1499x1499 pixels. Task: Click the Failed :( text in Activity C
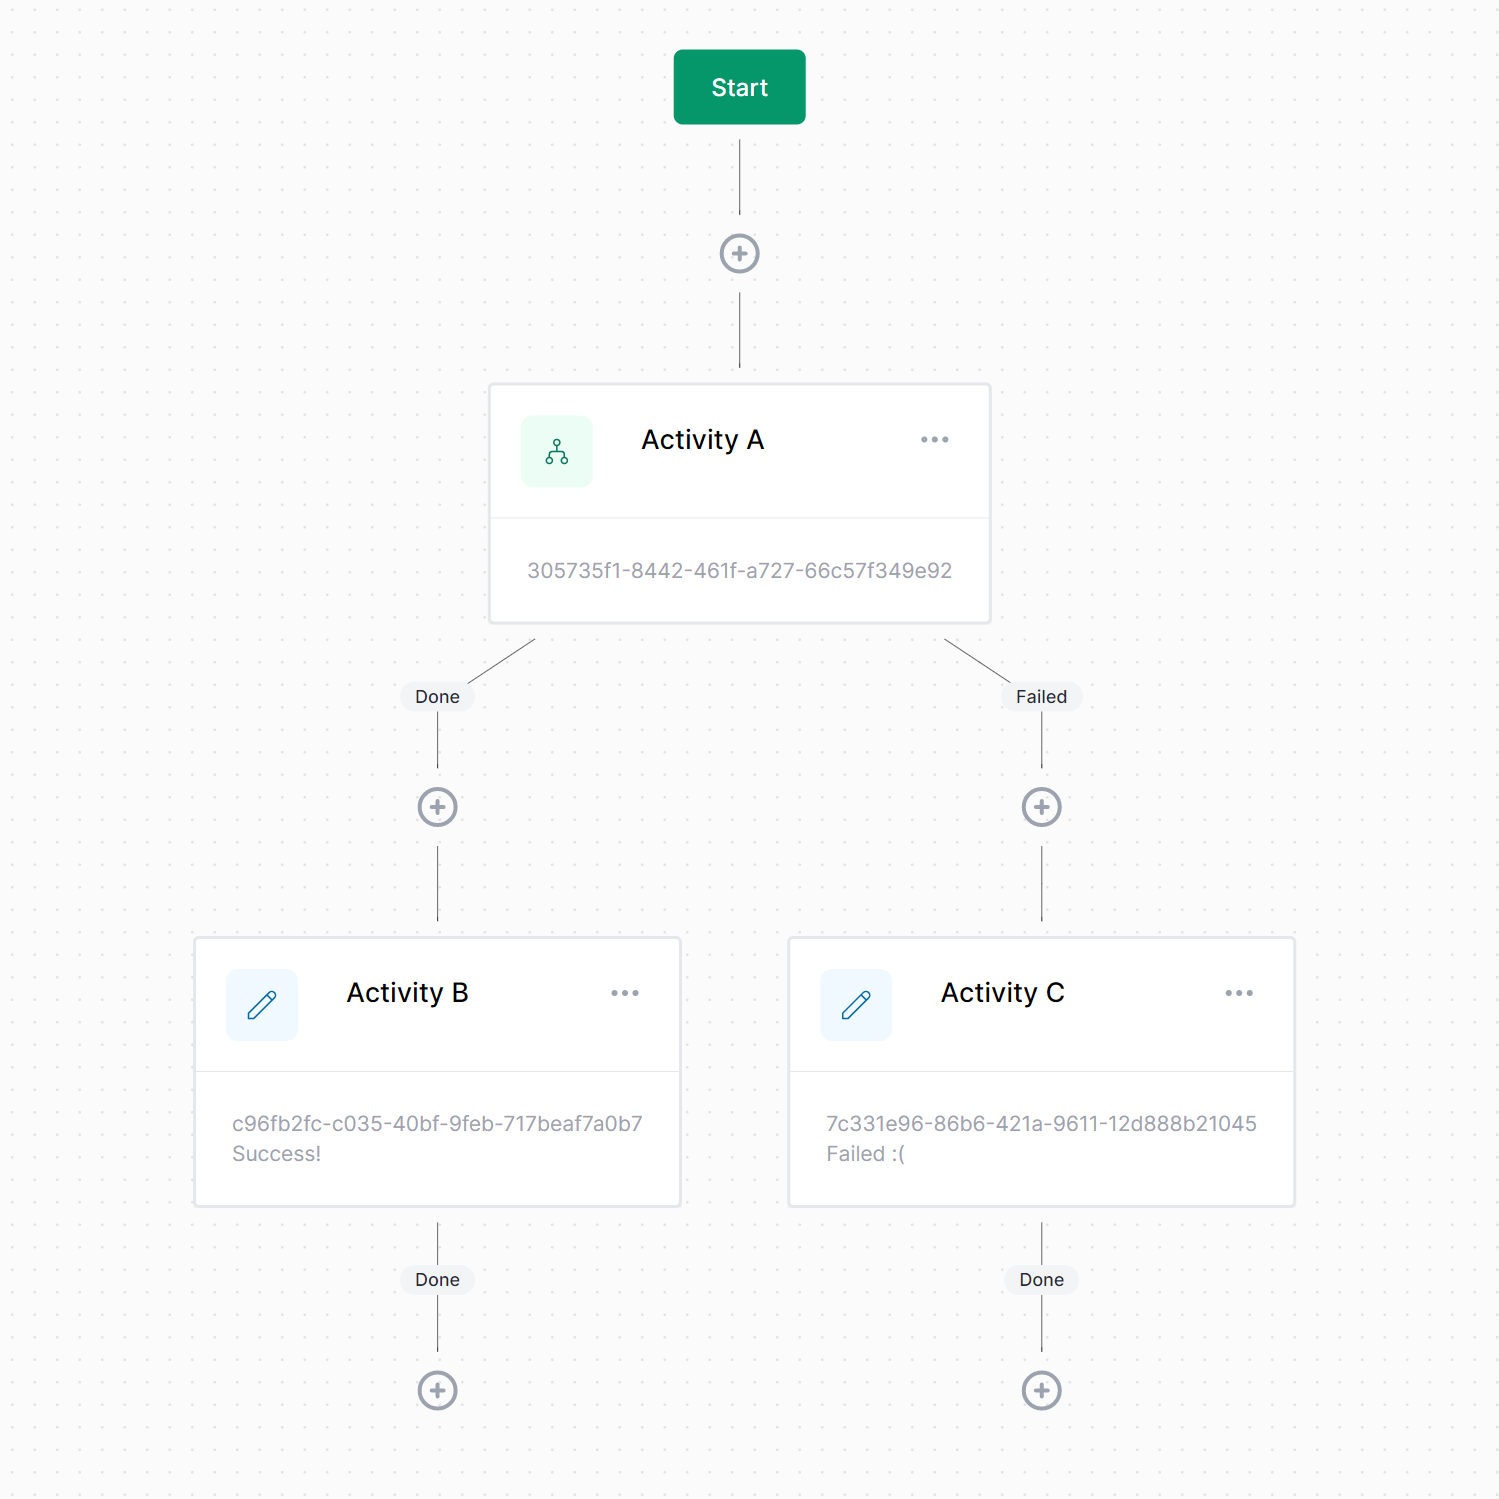click(x=865, y=1153)
